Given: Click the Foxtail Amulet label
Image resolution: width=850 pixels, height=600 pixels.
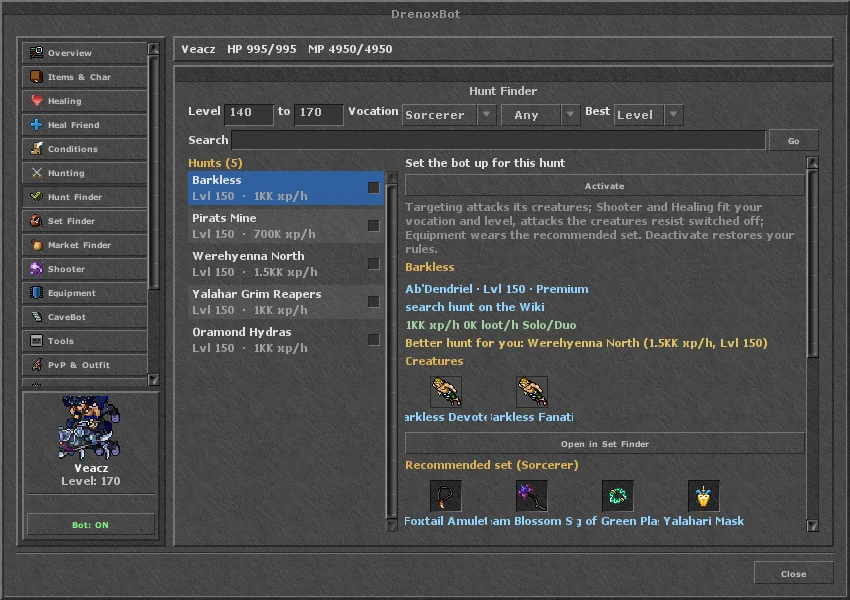Looking at the screenshot, I should (446, 521).
